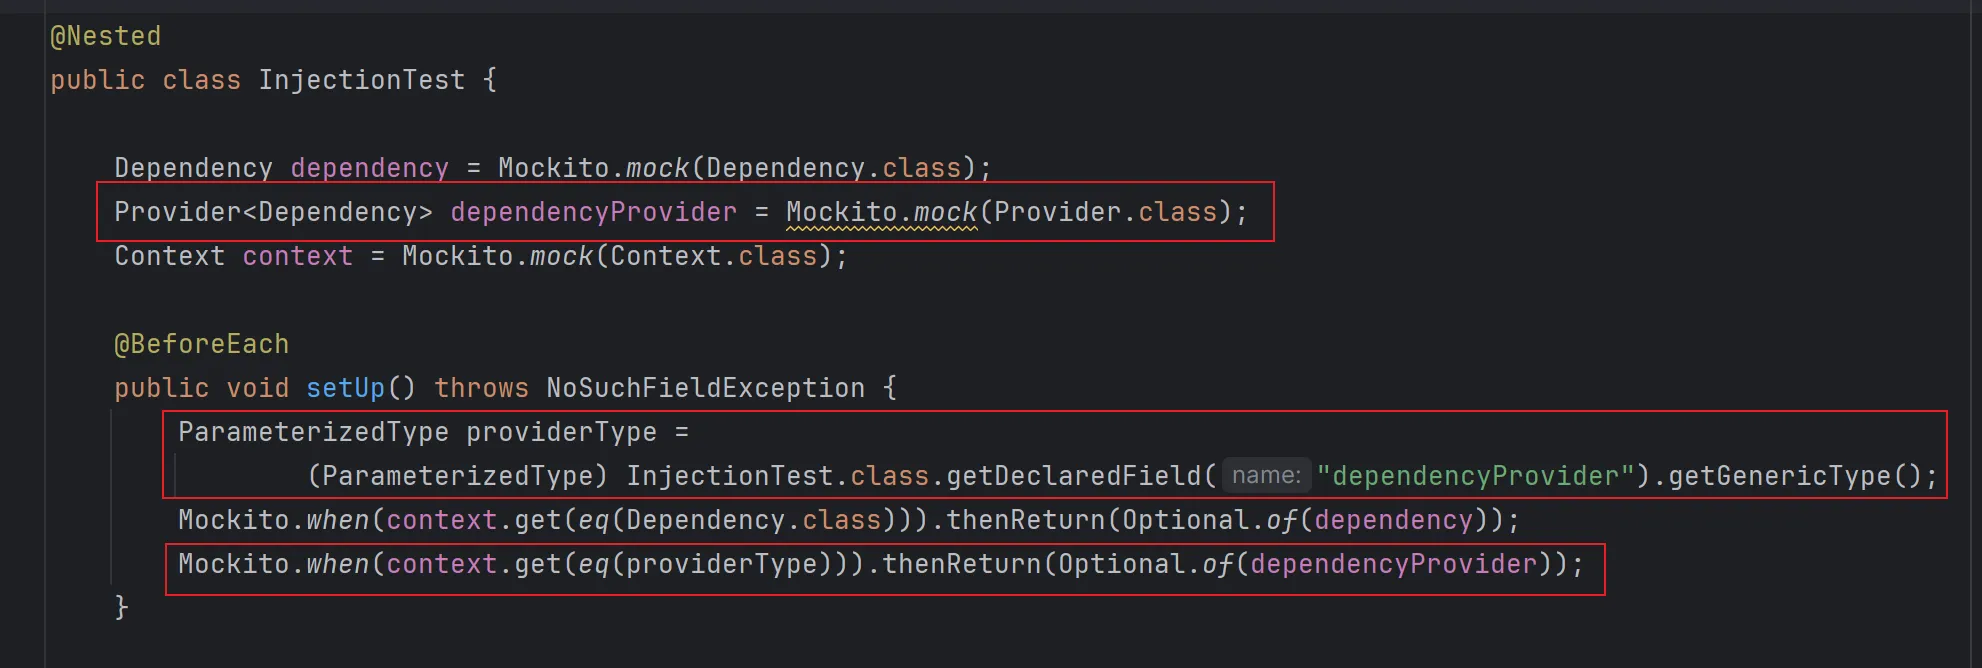Click the context field name in its declaration

point(297,256)
